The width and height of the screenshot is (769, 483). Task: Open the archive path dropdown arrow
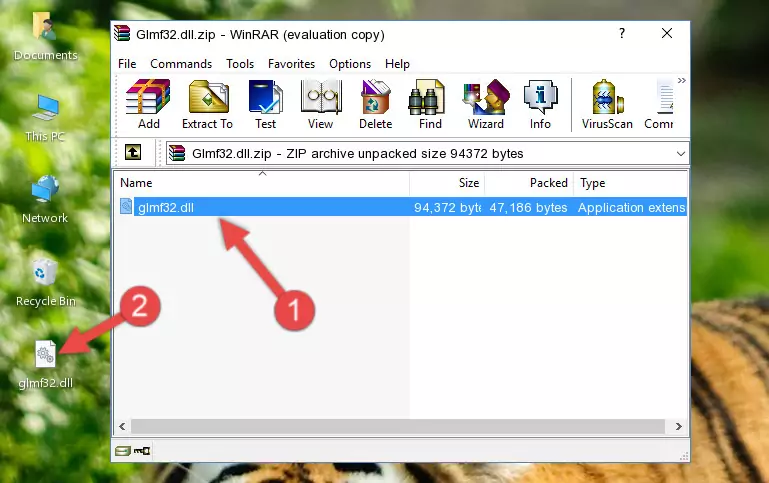coord(681,153)
